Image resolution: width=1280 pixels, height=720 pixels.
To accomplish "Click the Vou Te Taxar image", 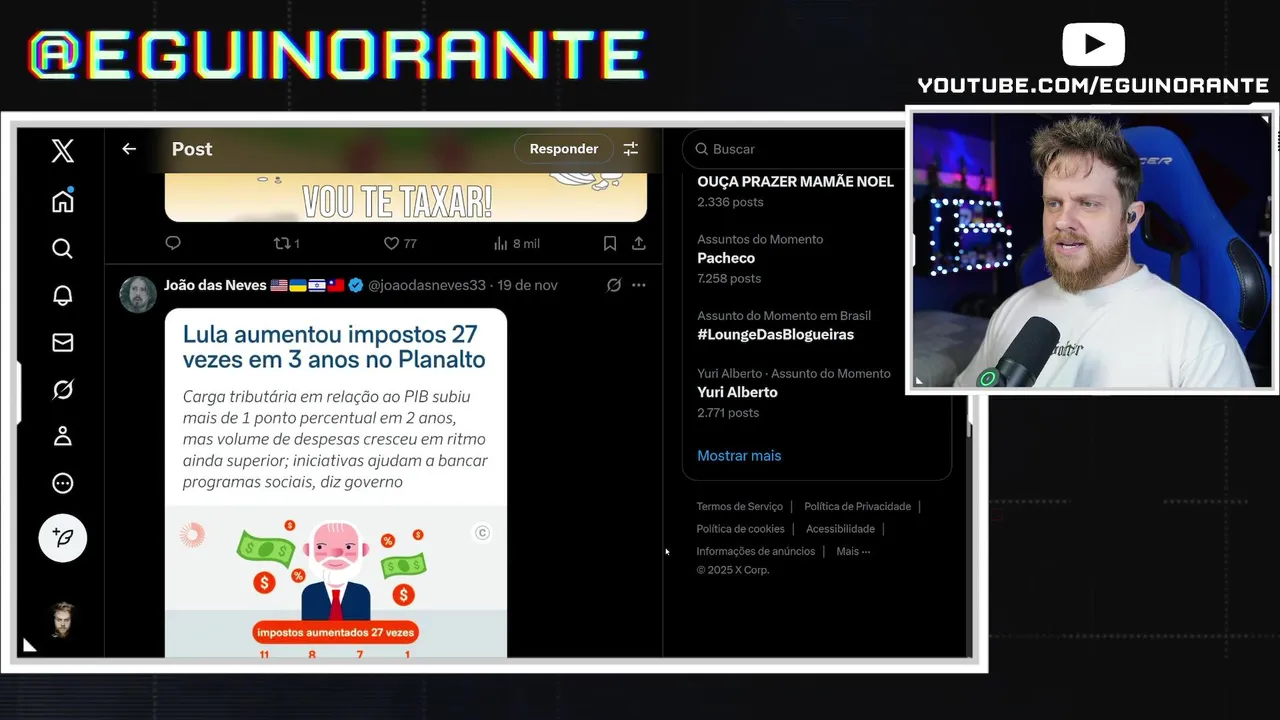I will tap(406, 197).
